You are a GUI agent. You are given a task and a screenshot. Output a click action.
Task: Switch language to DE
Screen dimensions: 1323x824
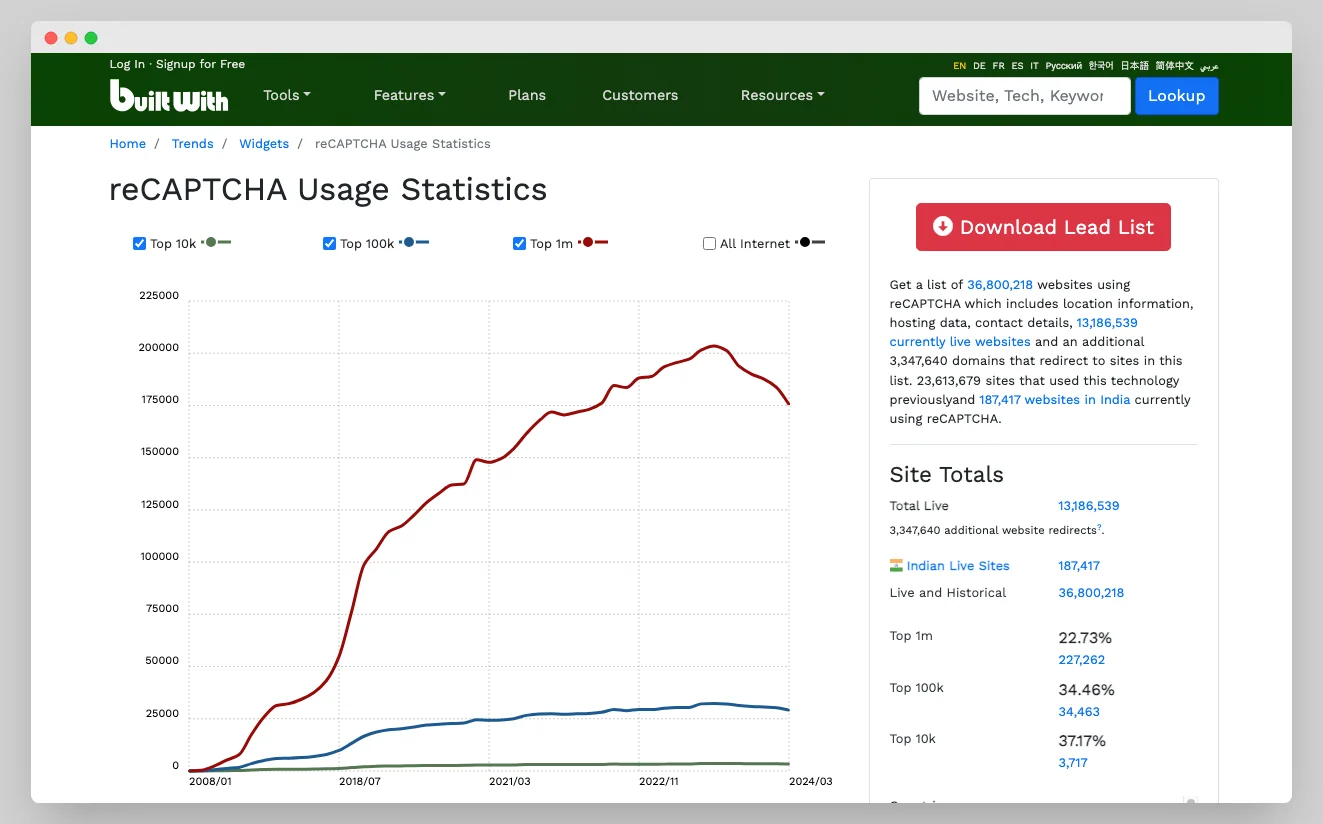tap(979, 66)
